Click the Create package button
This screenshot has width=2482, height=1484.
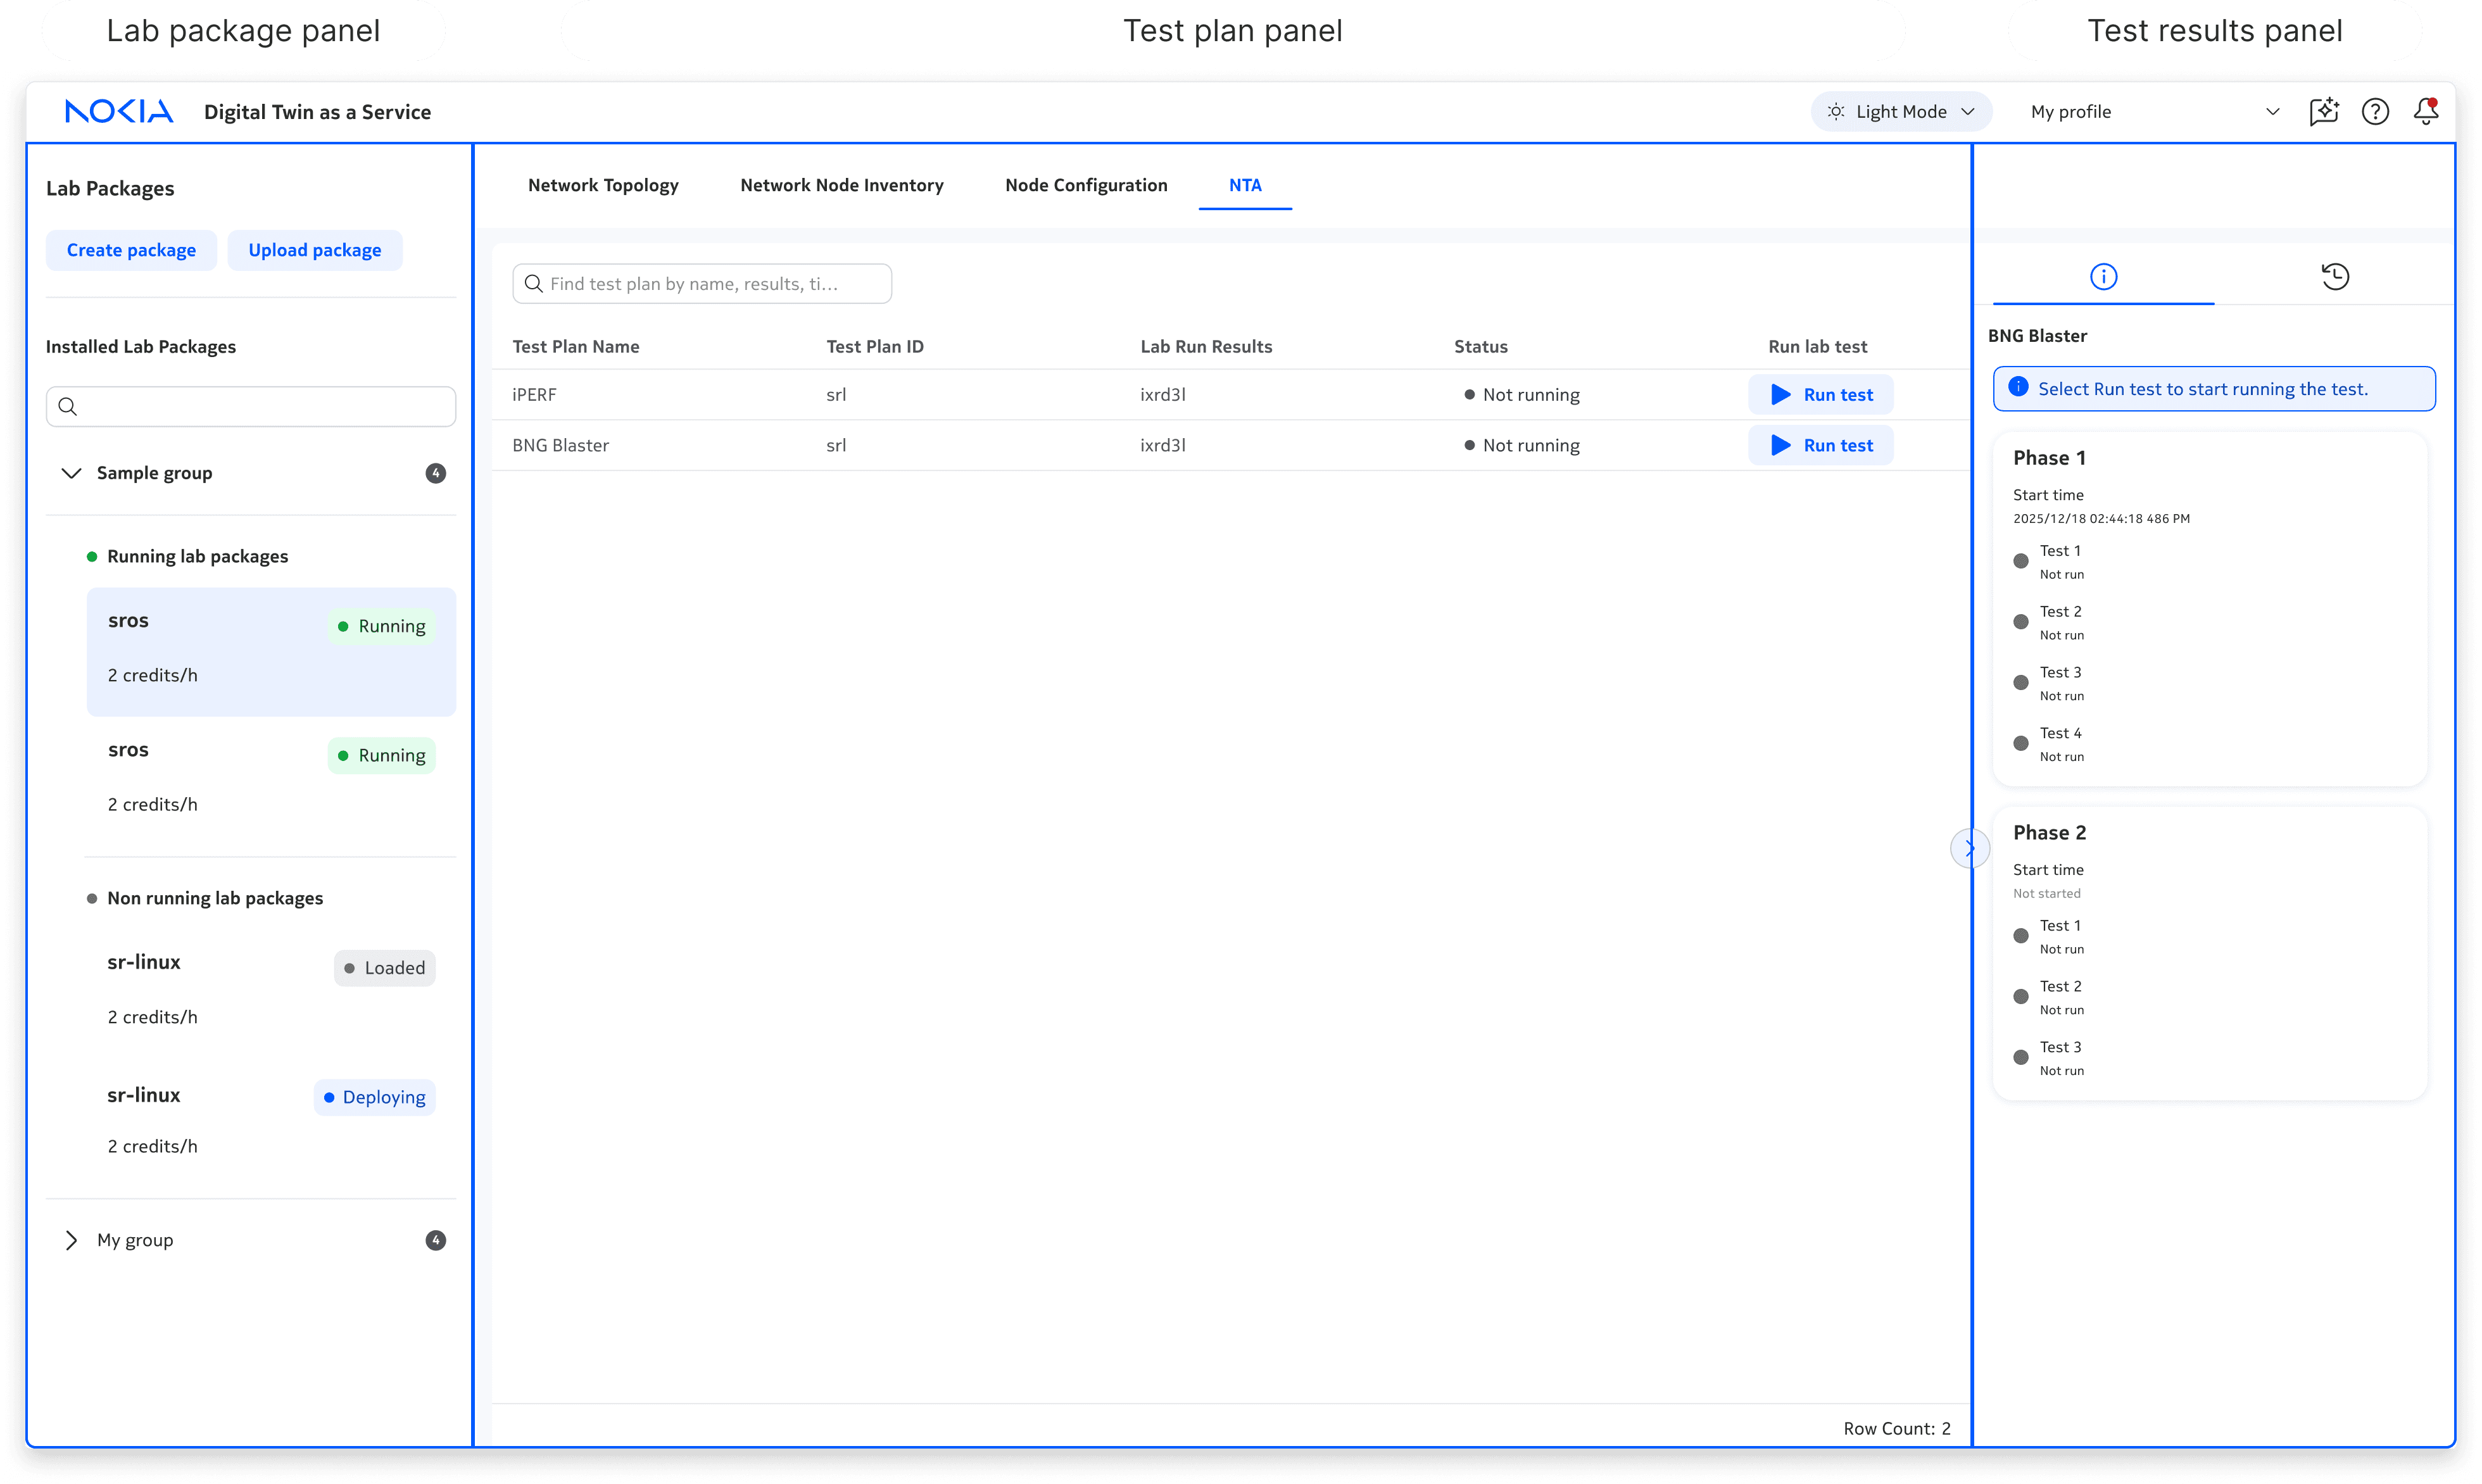pos(131,250)
